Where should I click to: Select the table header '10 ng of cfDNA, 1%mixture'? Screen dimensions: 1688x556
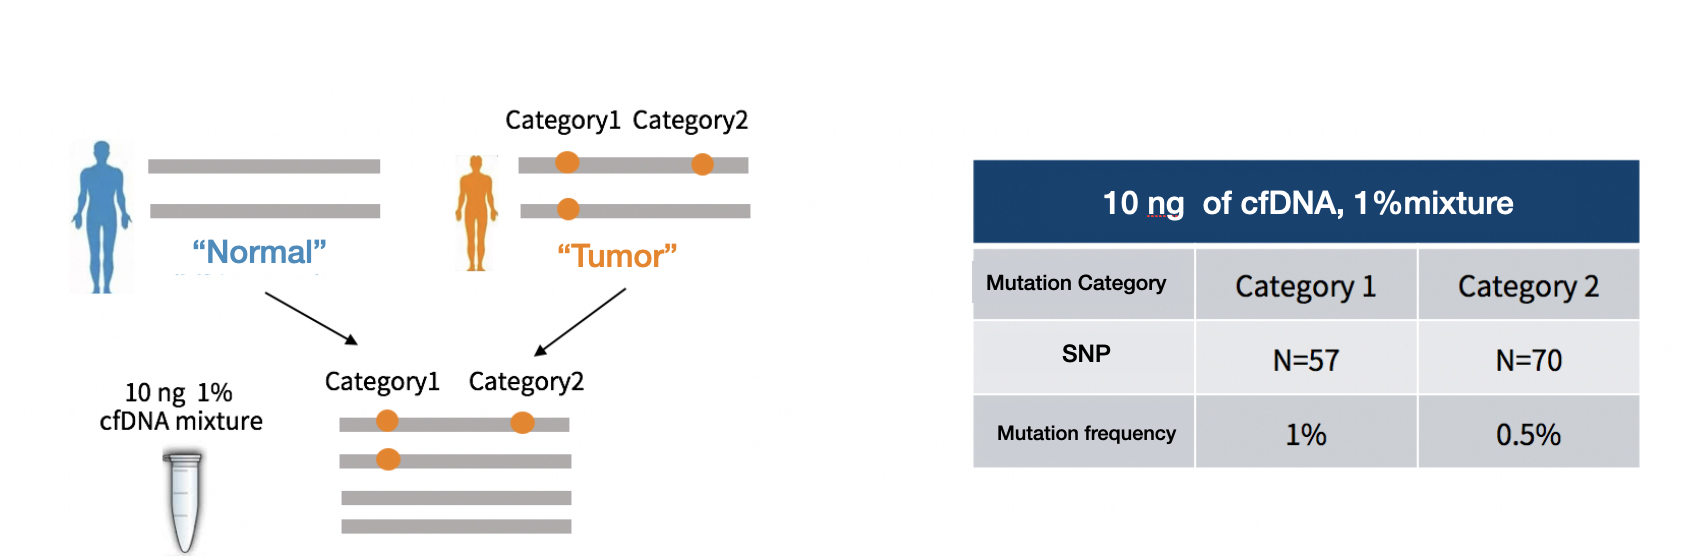(1306, 202)
